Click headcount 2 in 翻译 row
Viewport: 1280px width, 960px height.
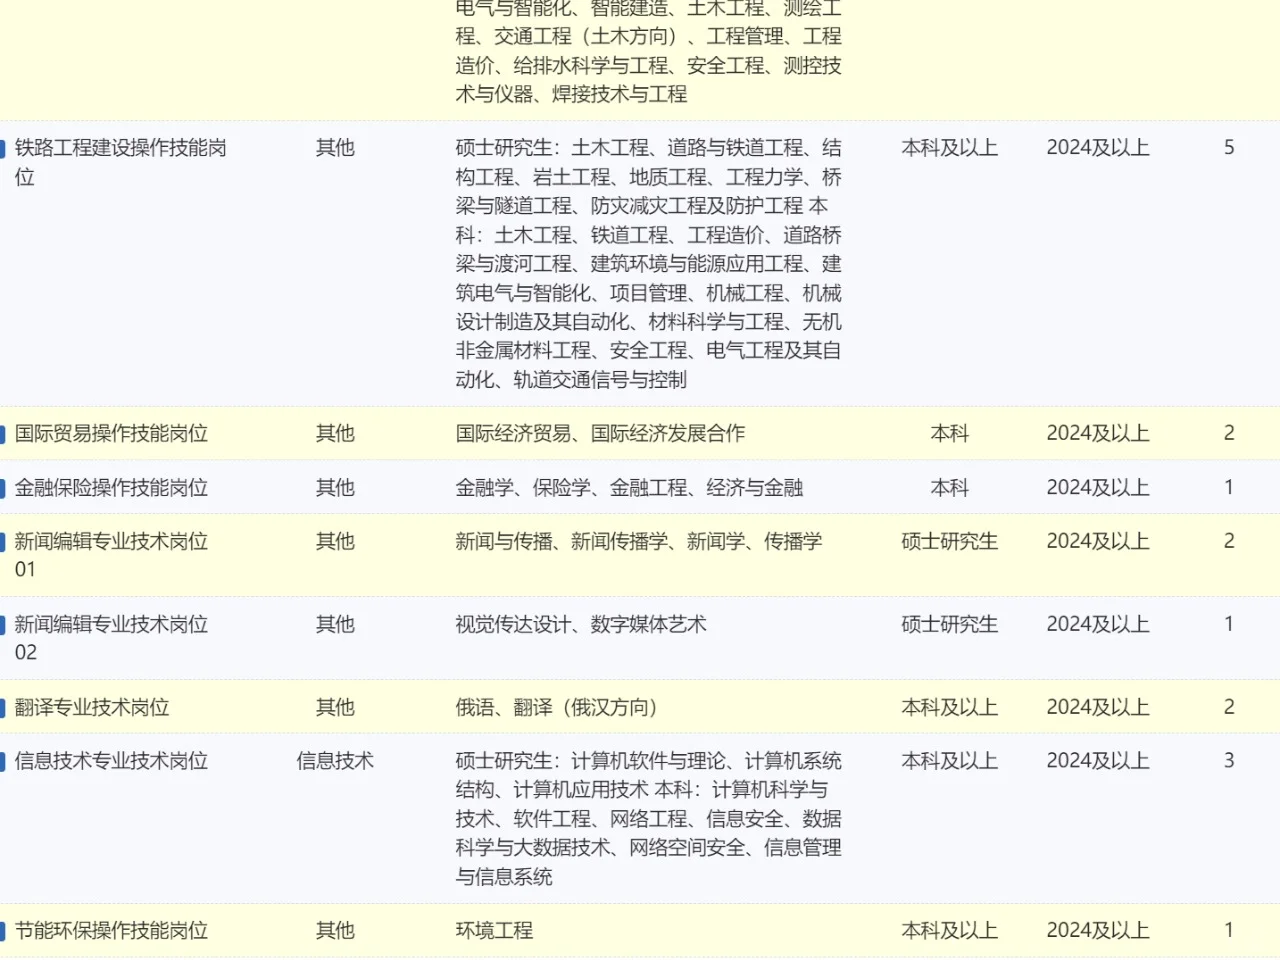[x=1229, y=707]
